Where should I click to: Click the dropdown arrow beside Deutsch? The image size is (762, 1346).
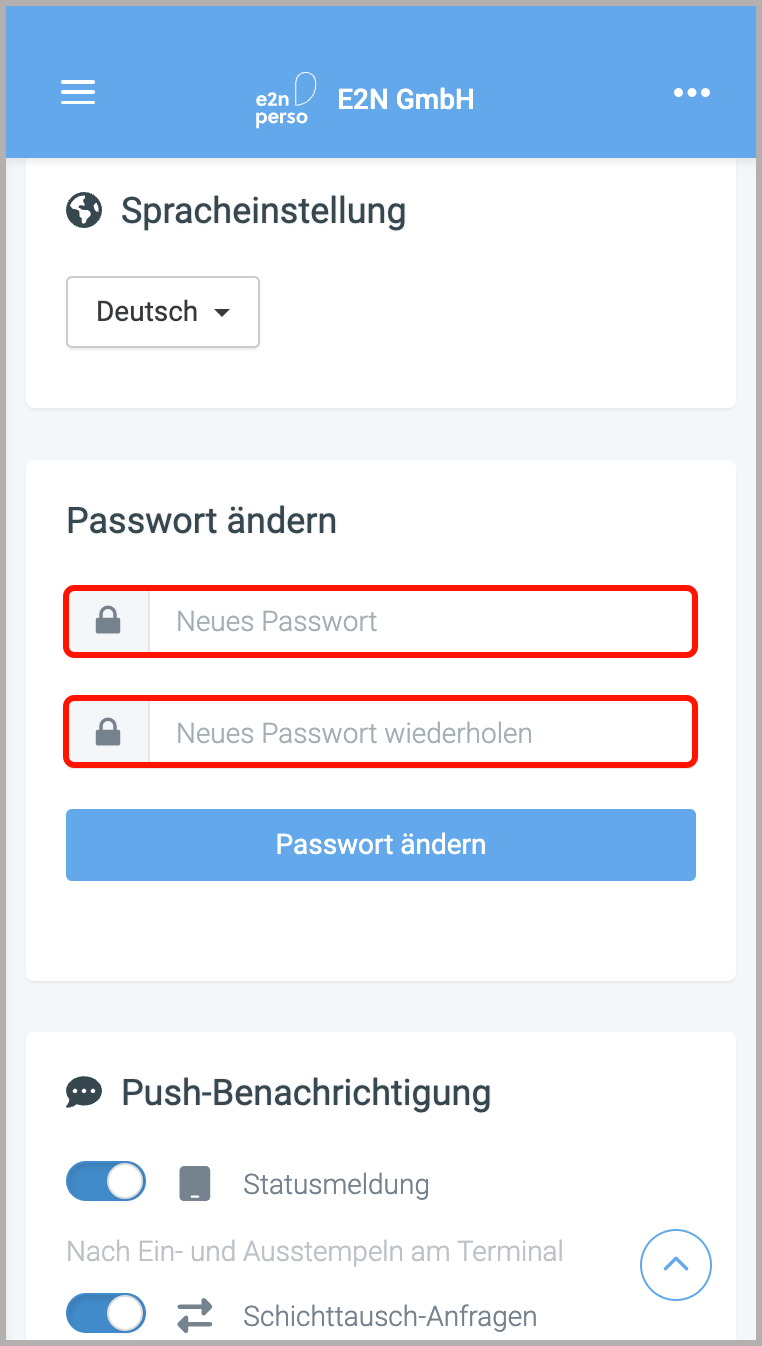click(x=222, y=312)
